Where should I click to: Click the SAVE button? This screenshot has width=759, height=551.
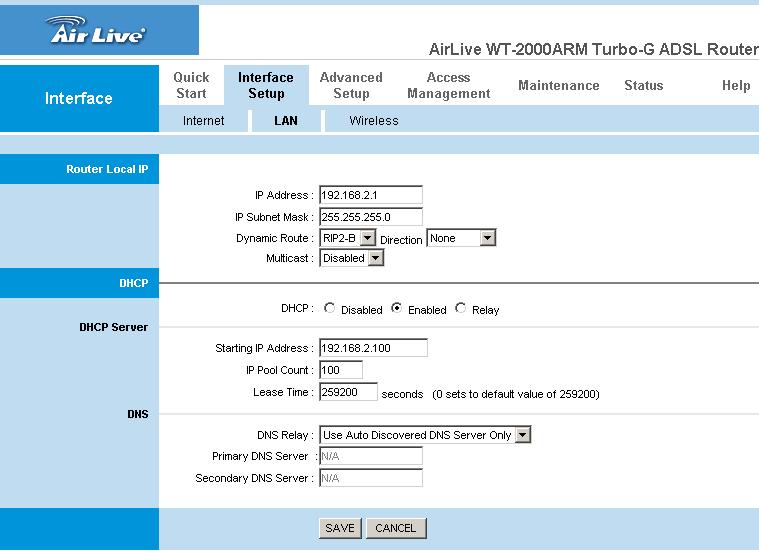click(340, 528)
